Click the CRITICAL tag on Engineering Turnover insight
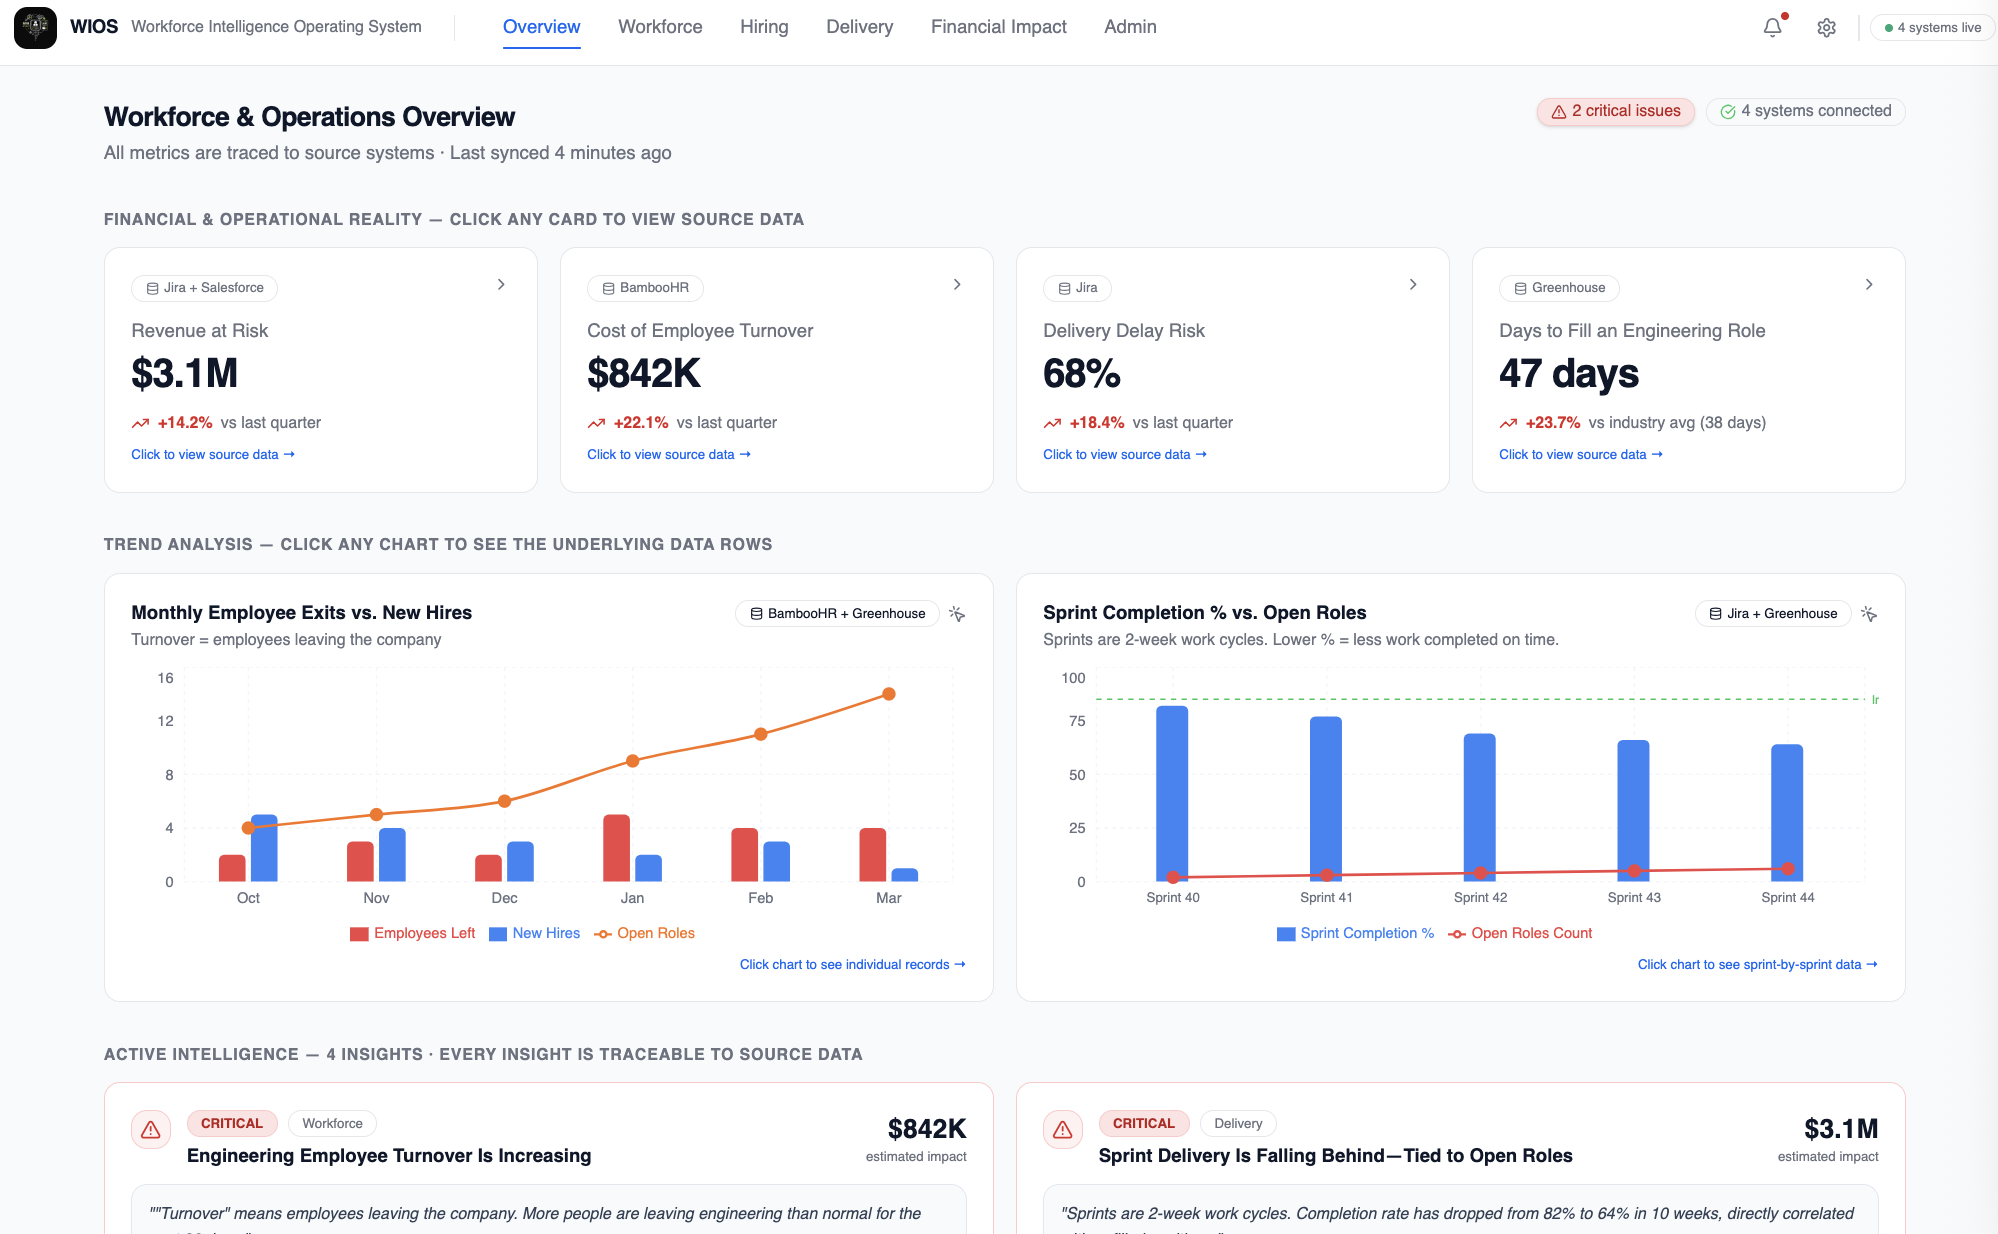This screenshot has height=1234, width=1998. pos(232,1124)
